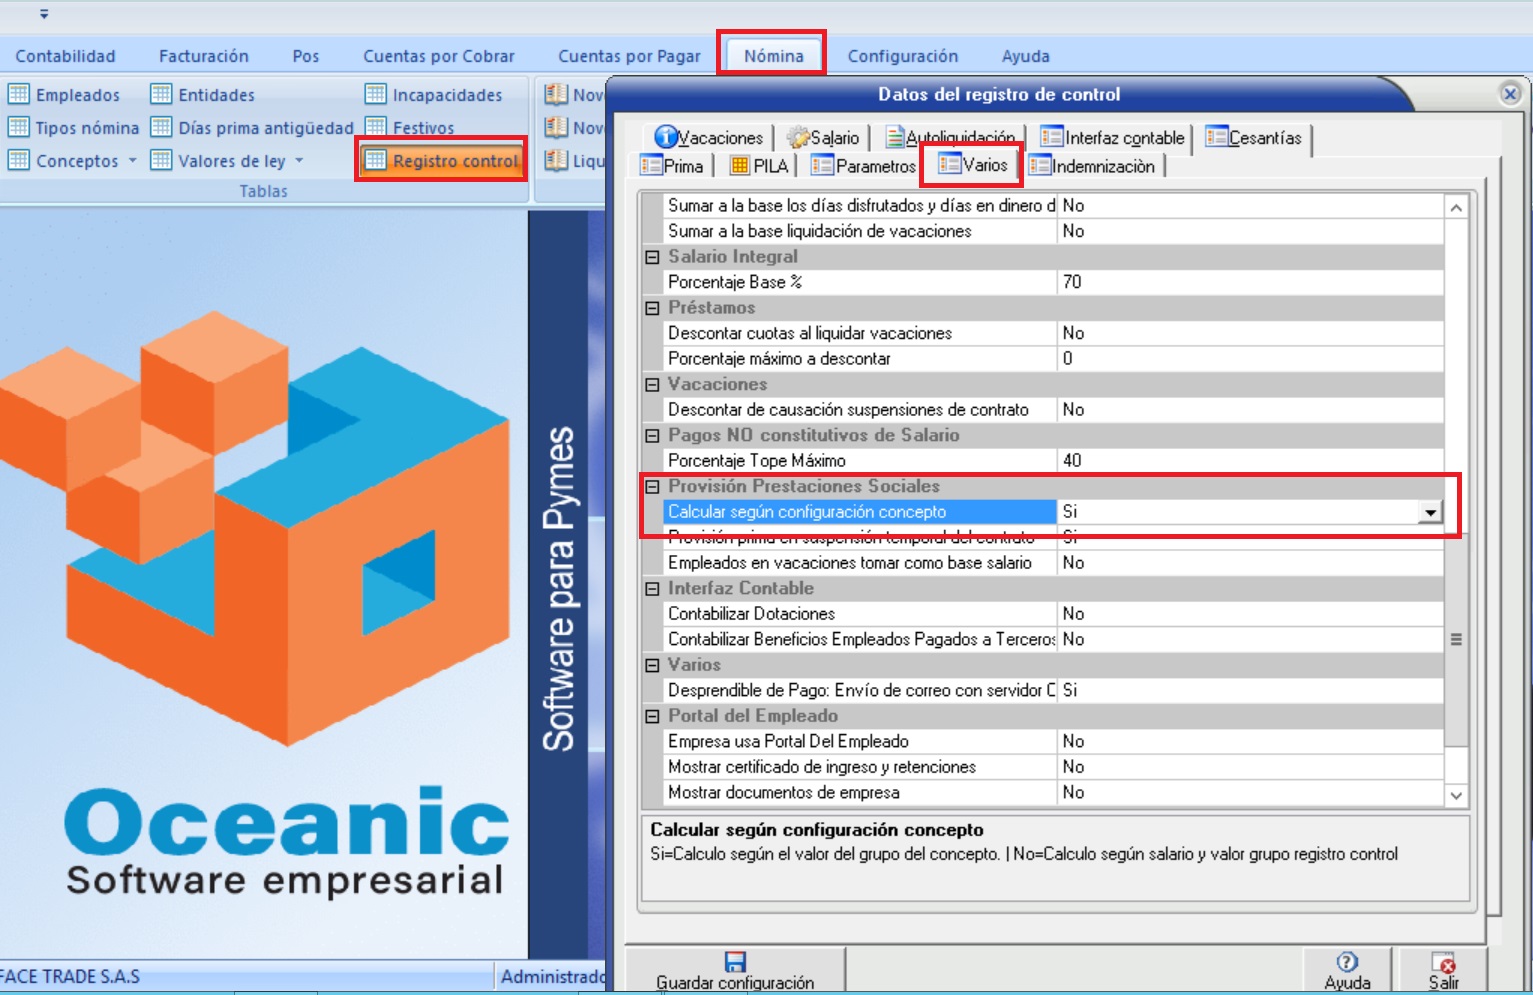The width and height of the screenshot is (1533, 995).
Task: Expand the Valores de ley dropdown
Action: (299, 161)
